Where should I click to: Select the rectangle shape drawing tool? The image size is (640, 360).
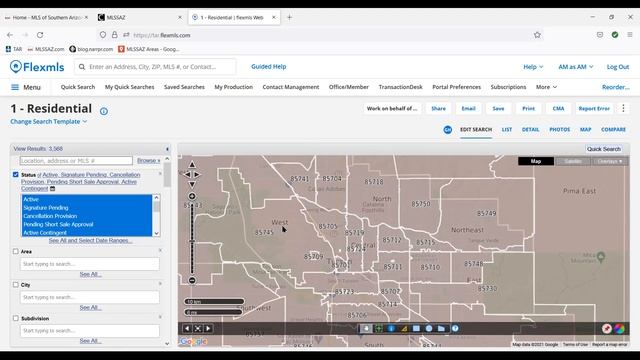coord(416,328)
